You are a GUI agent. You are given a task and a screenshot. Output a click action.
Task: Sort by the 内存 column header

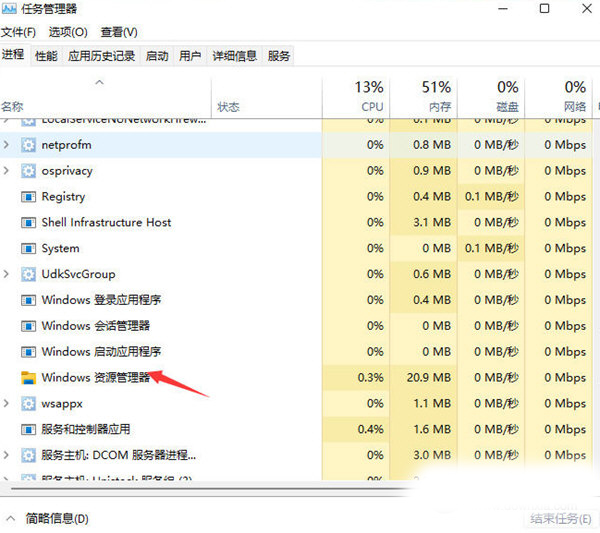(424, 97)
